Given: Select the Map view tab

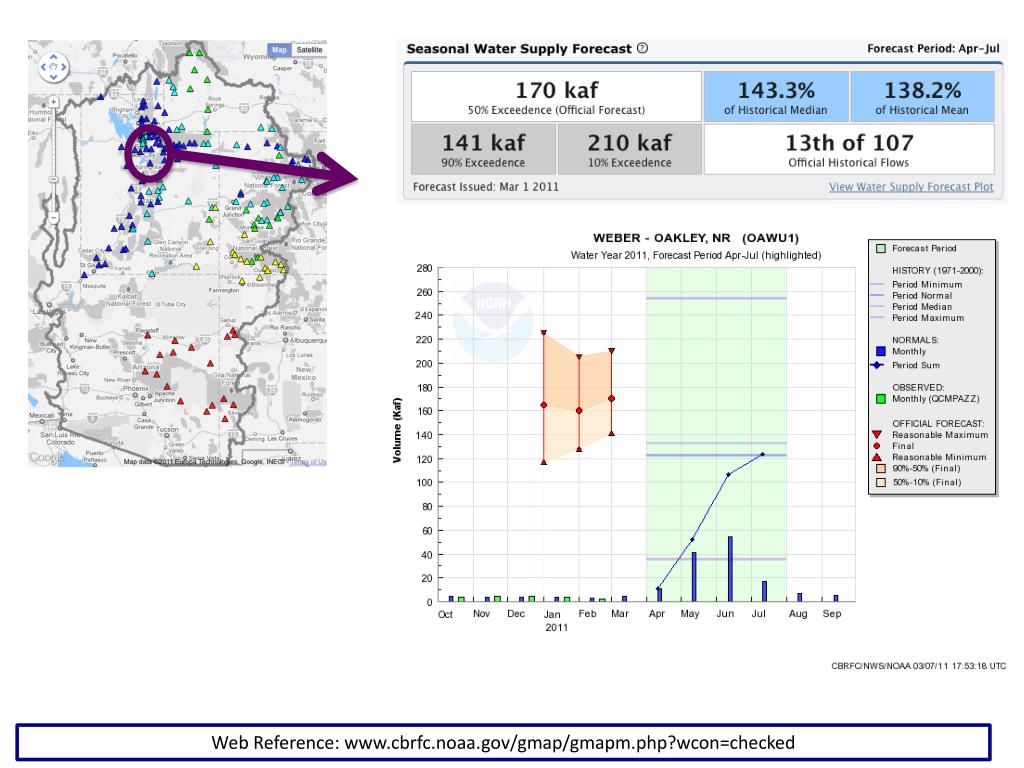Looking at the screenshot, I should pos(279,50).
